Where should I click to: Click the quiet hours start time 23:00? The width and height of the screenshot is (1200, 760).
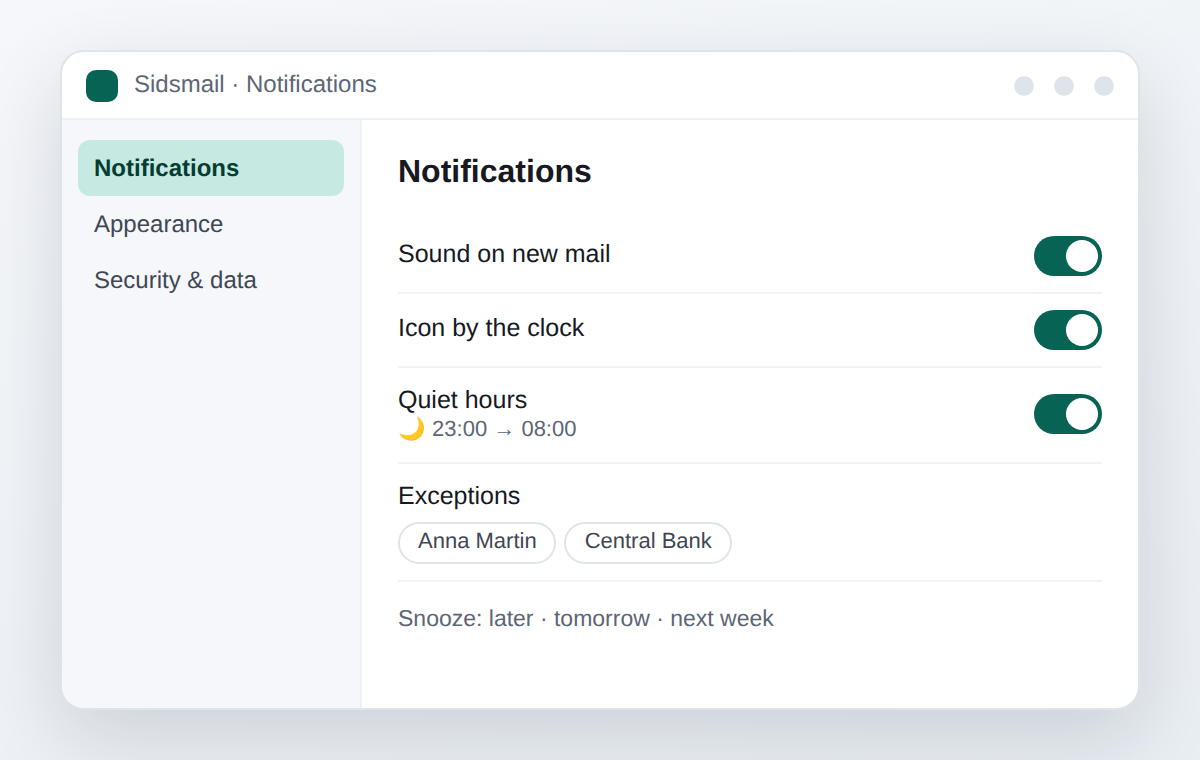click(x=460, y=429)
